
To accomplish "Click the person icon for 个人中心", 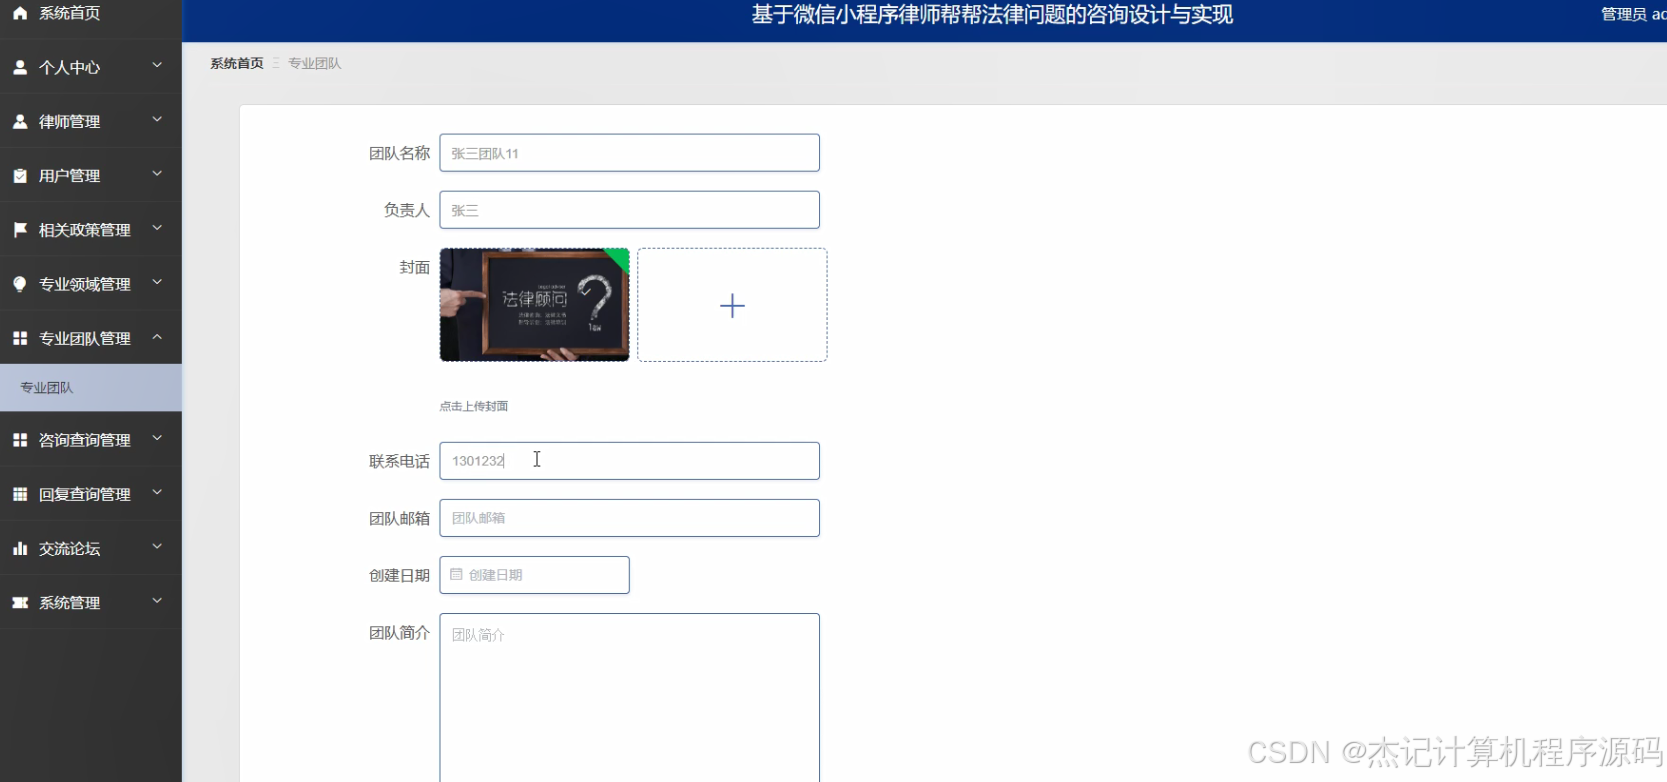I will click(x=20, y=67).
